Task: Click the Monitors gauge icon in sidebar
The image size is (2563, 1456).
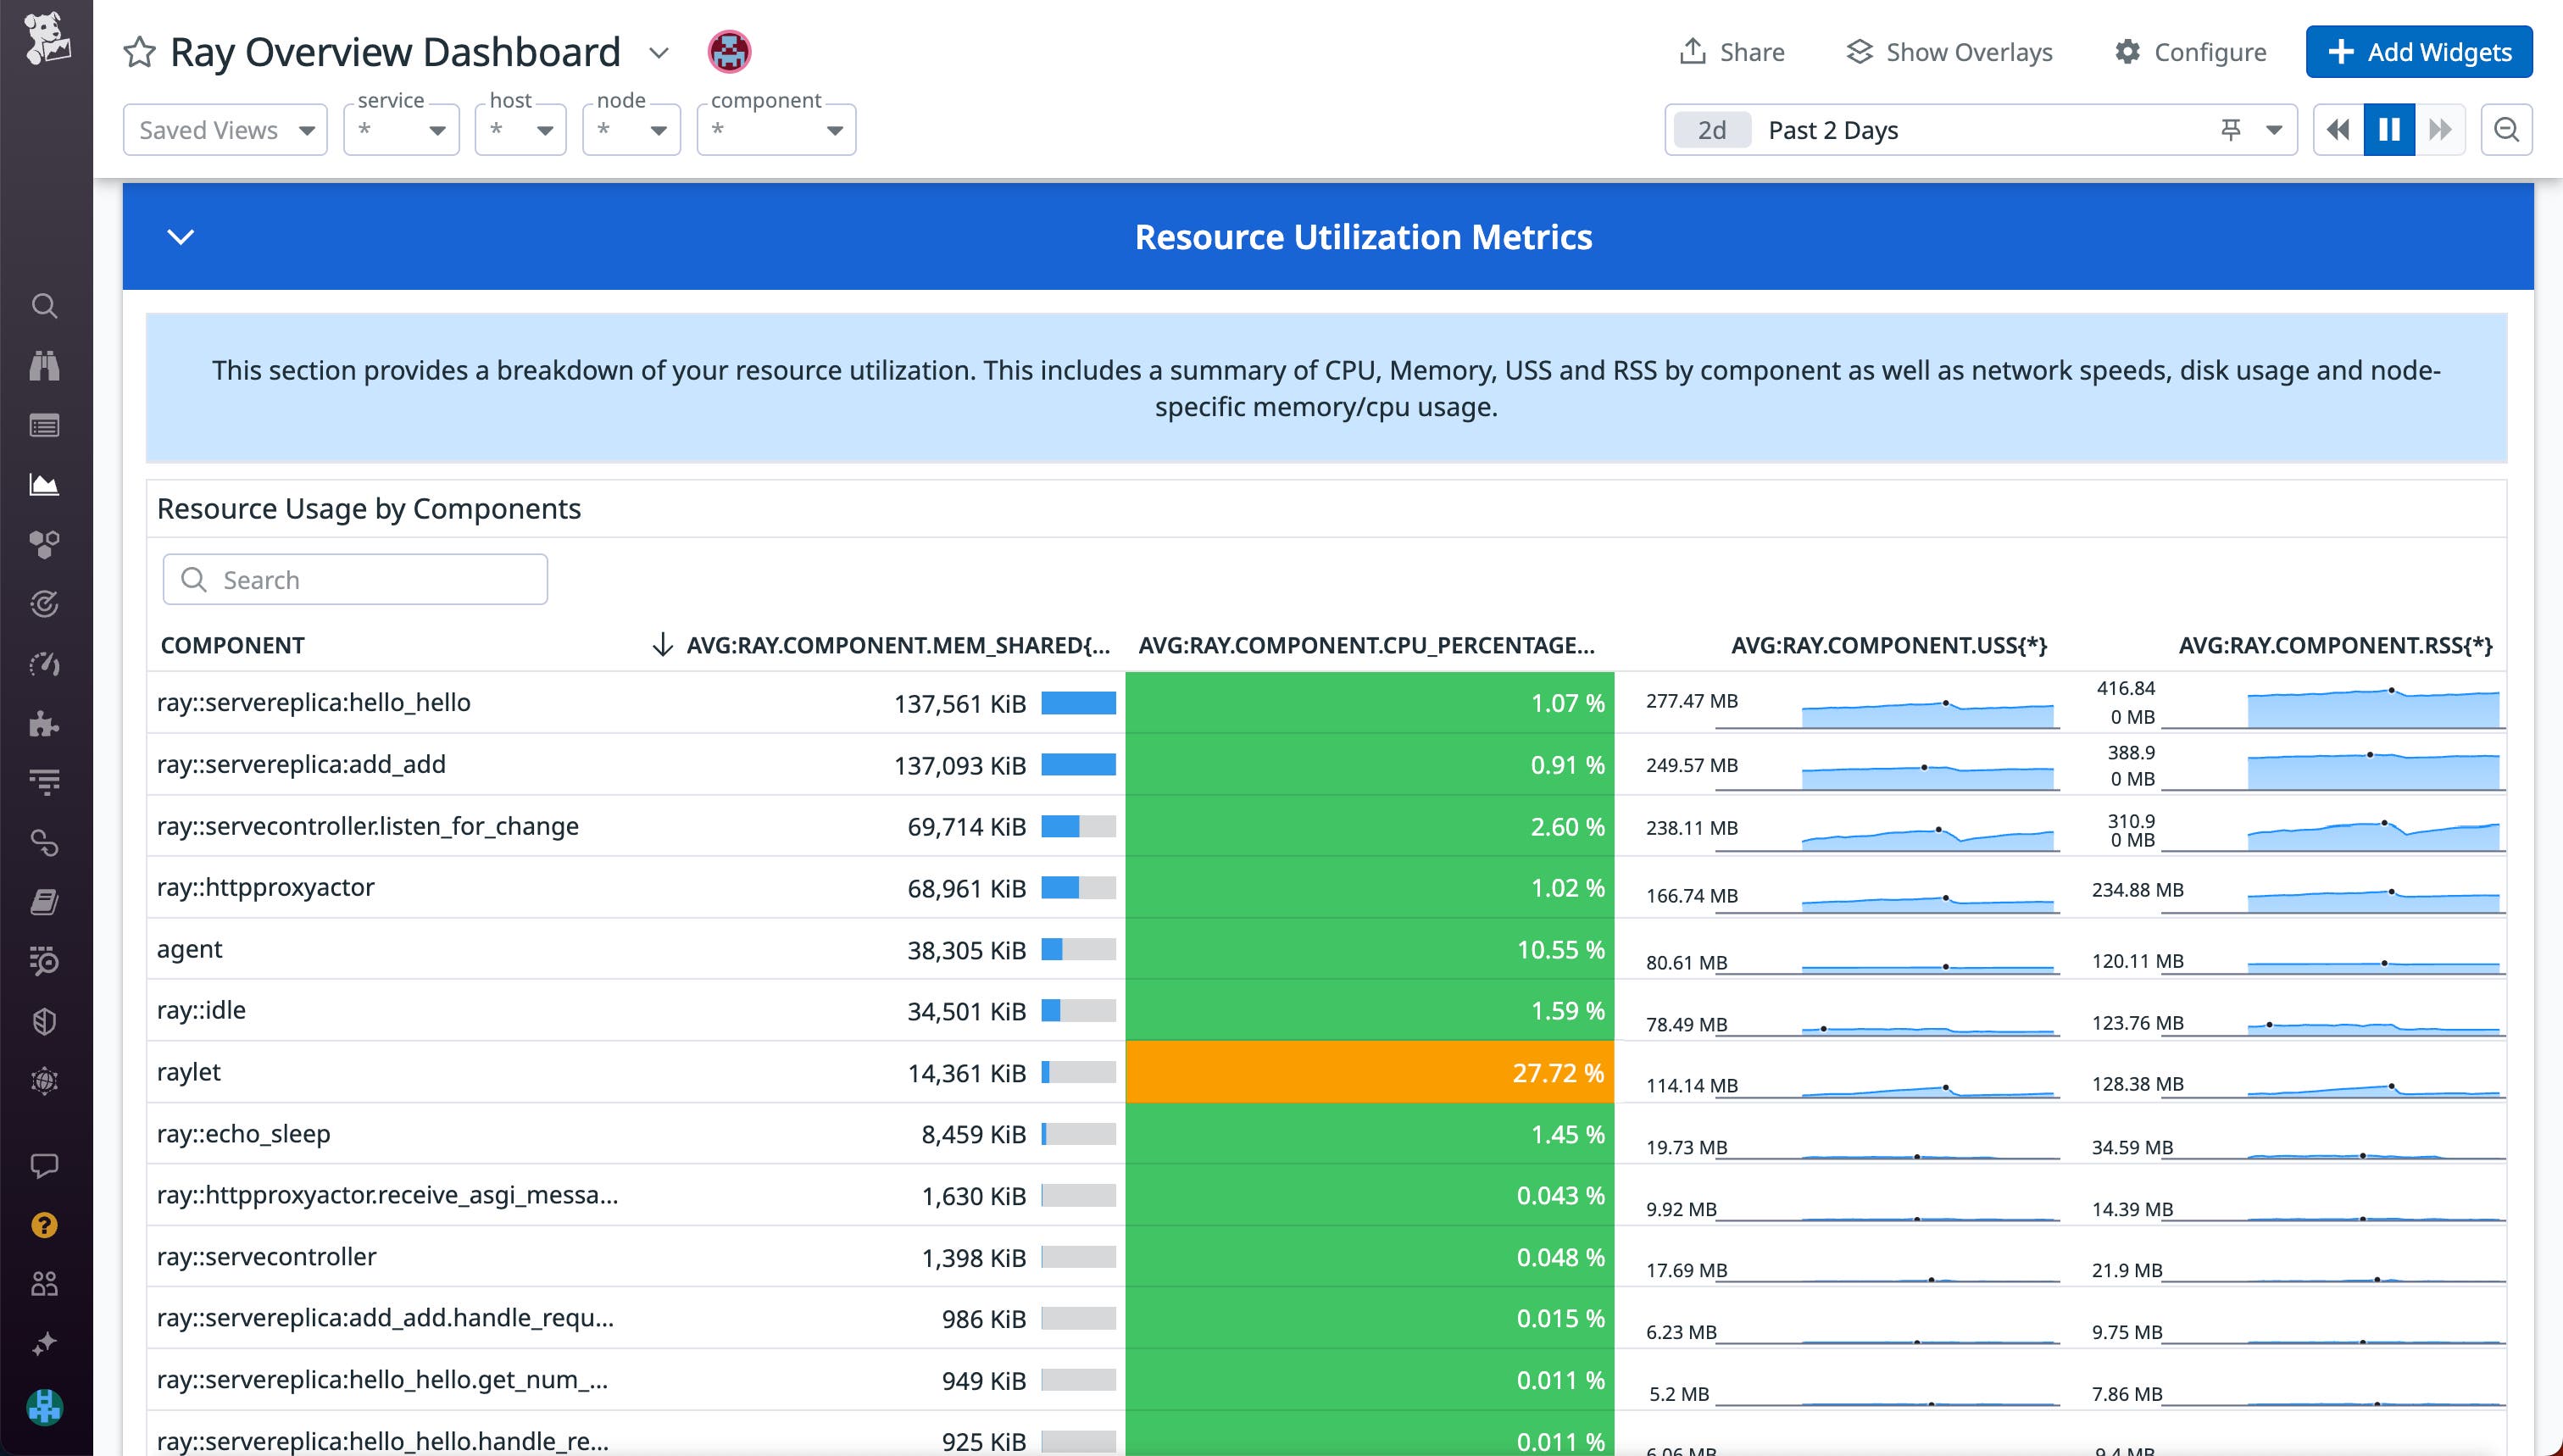Action: [x=44, y=663]
